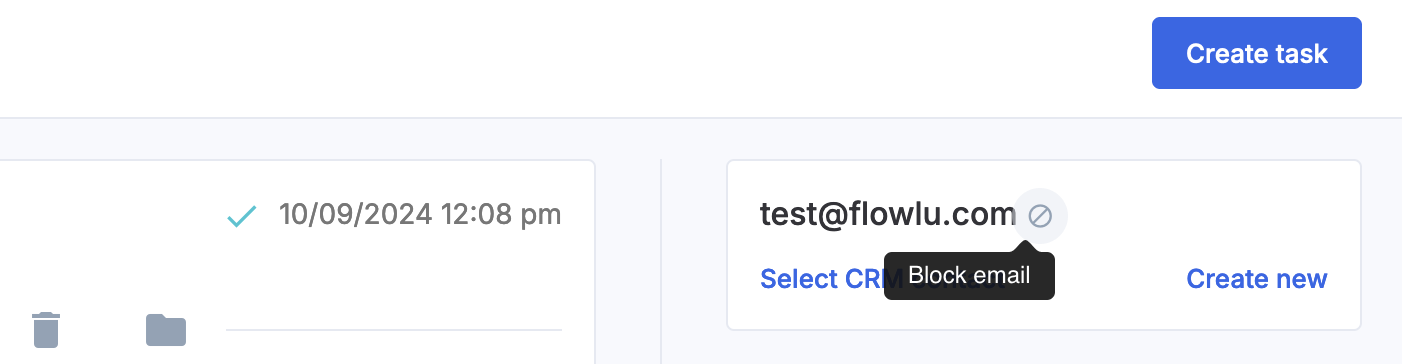Click the horizontal divider beside the folder icon
This screenshot has height=364, width=1402.
pos(394,329)
